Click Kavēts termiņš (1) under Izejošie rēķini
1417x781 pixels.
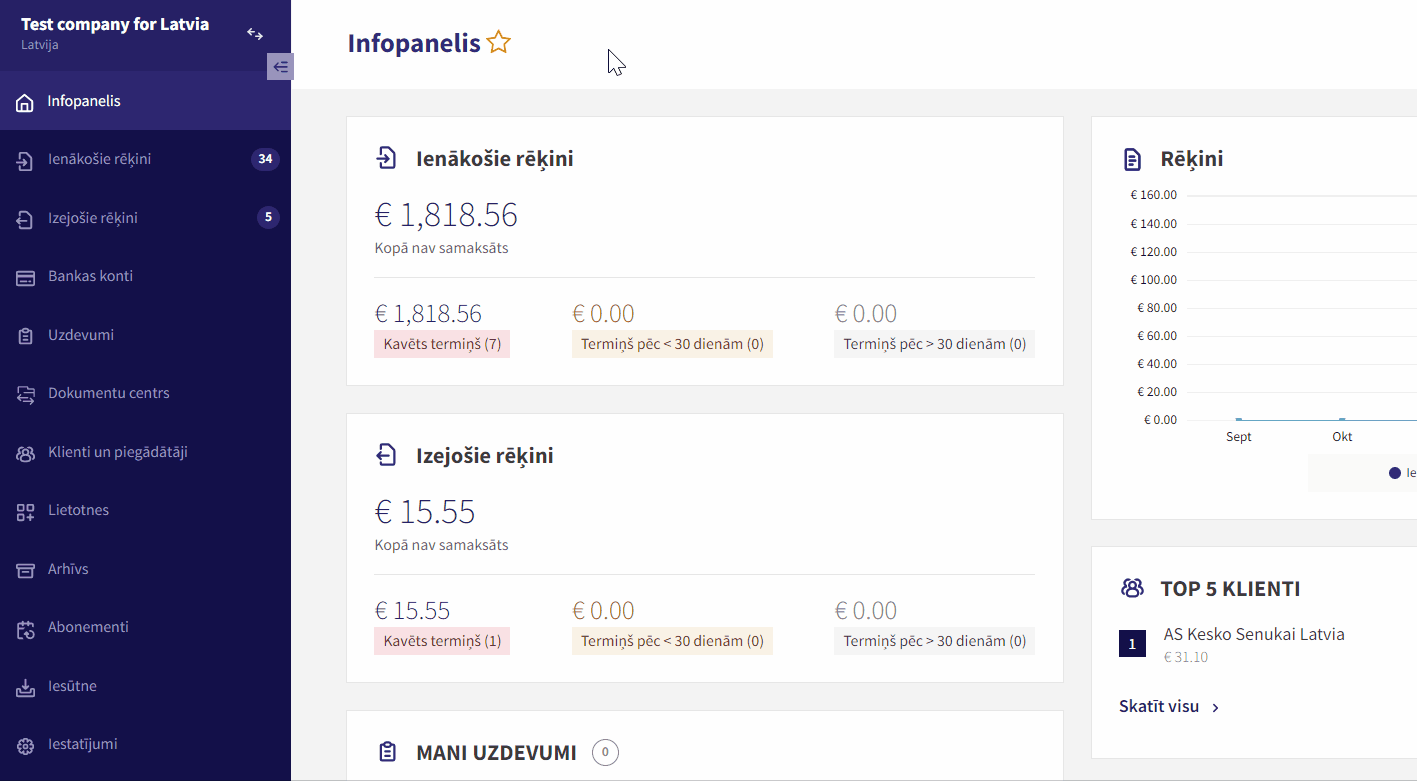tap(442, 641)
